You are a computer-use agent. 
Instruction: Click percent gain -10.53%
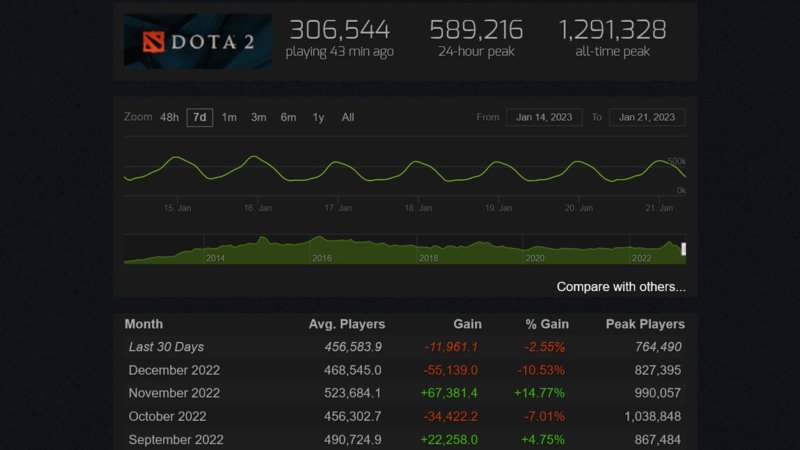tap(541, 370)
